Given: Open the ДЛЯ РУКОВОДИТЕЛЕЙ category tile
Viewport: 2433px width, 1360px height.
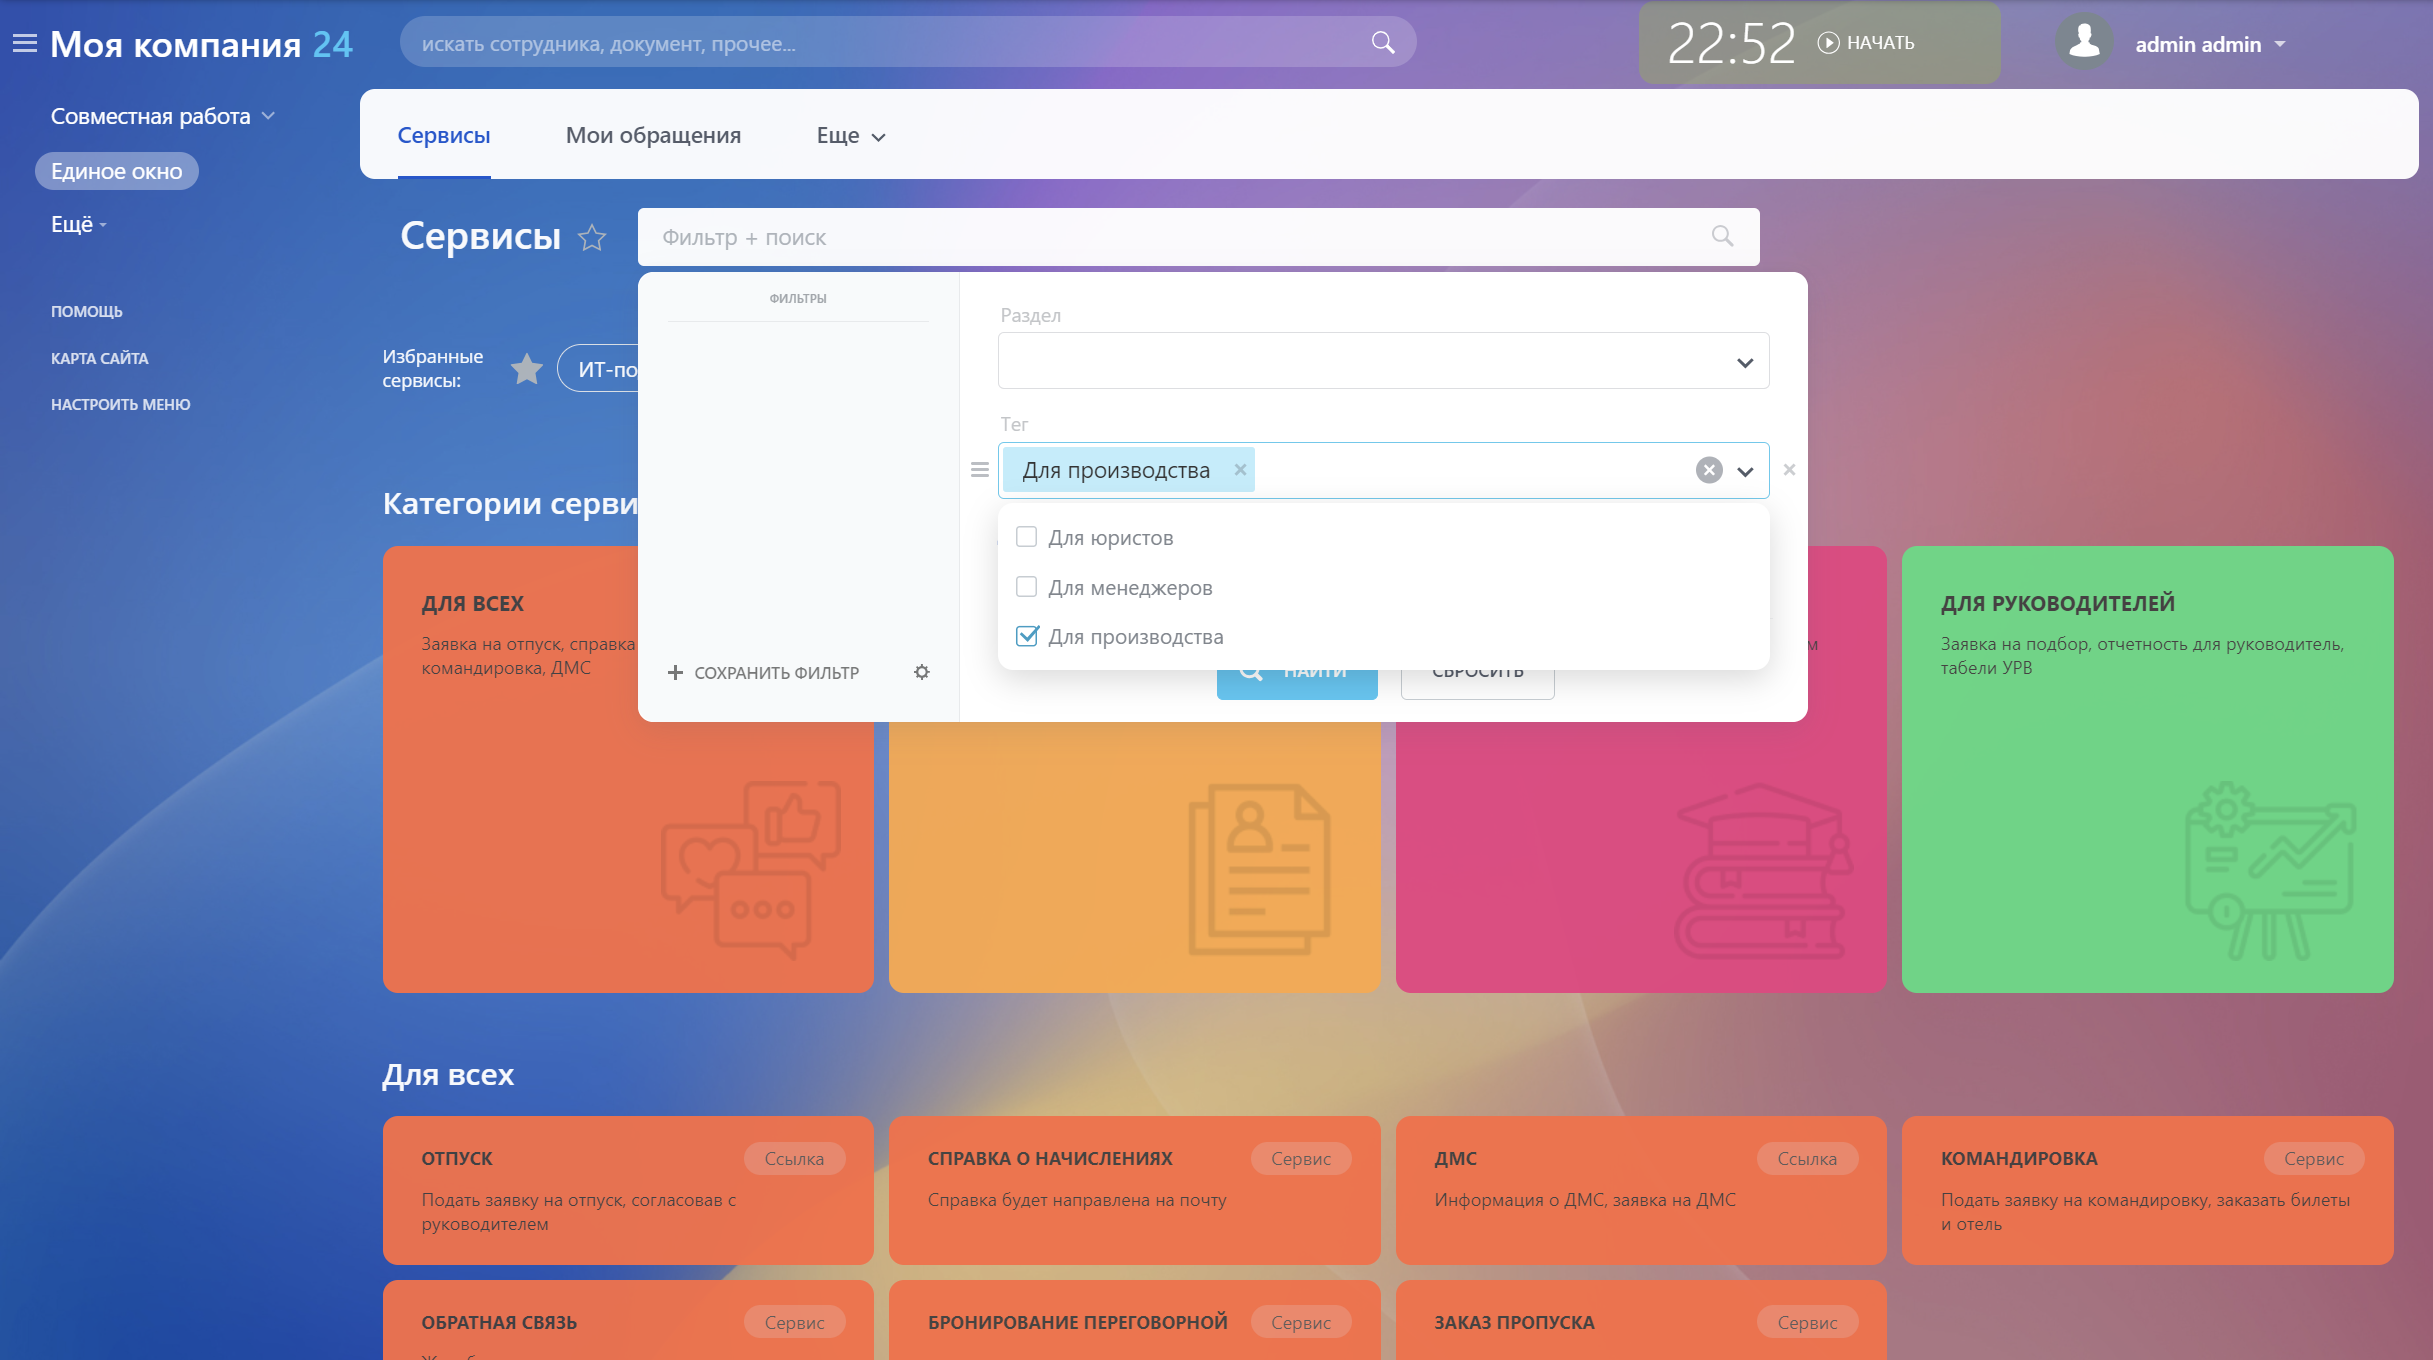Looking at the screenshot, I should point(2147,769).
